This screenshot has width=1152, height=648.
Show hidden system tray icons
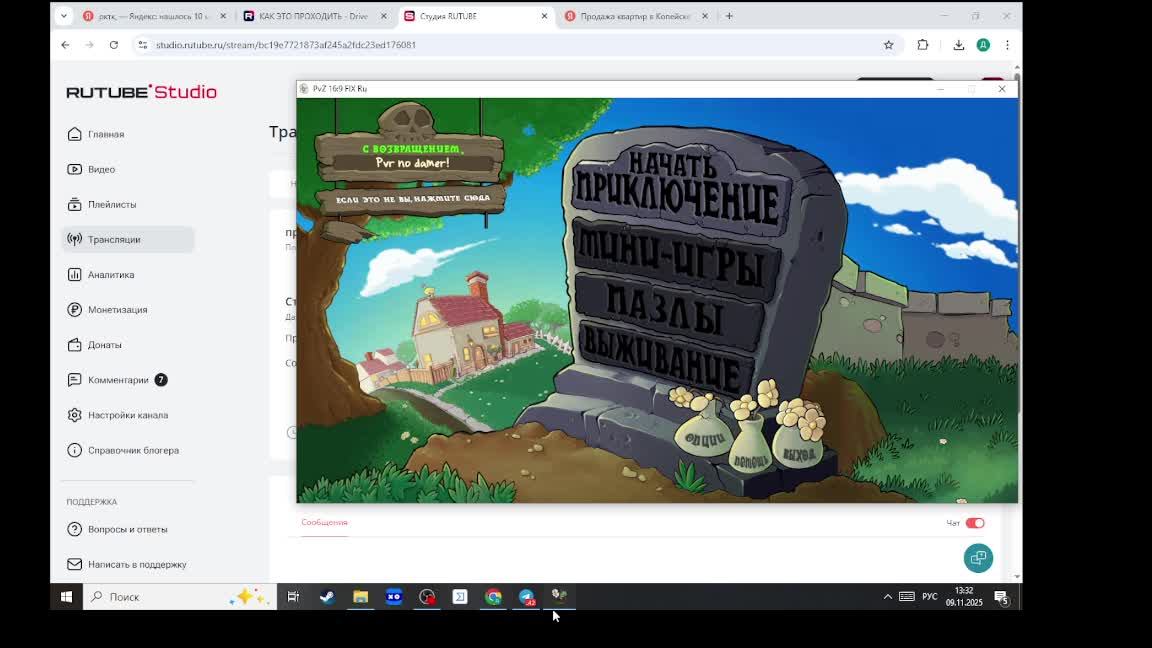tap(888, 597)
